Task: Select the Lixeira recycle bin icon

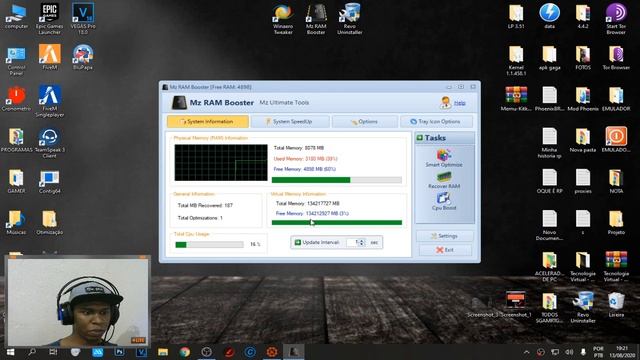Action: [x=616, y=305]
